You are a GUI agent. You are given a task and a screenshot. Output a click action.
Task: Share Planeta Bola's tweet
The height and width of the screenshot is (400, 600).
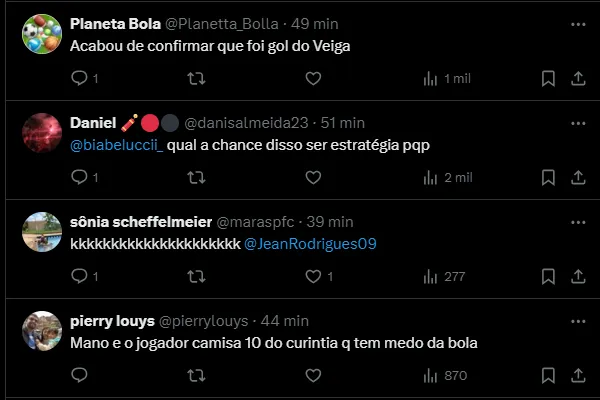pyautogui.click(x=578, y=78)
